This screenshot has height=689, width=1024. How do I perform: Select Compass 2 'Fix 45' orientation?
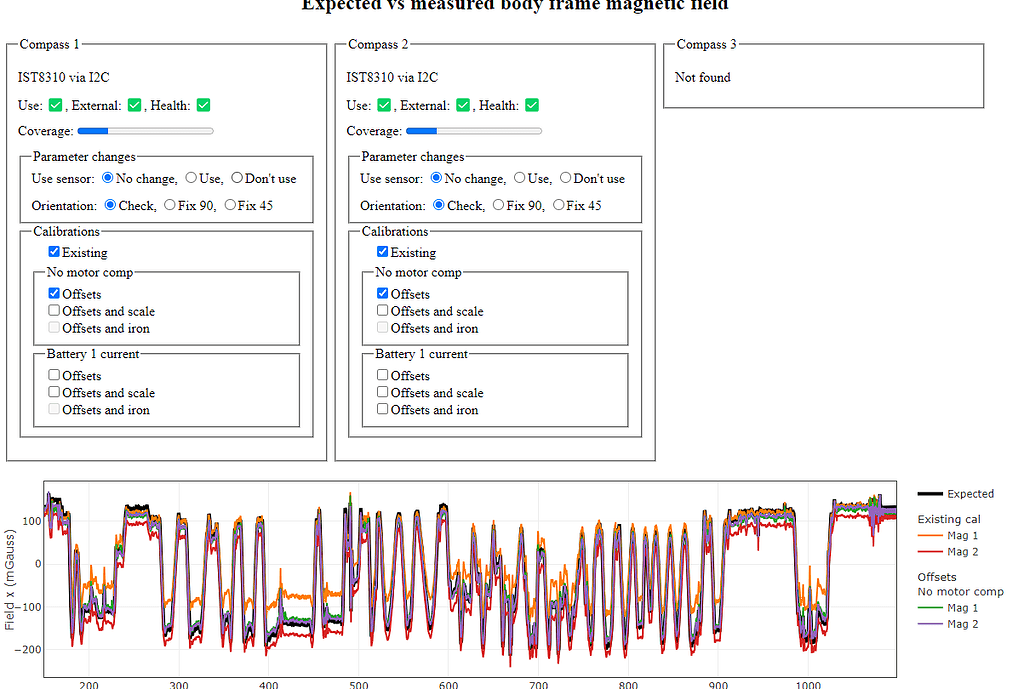(x=558, y=205)
